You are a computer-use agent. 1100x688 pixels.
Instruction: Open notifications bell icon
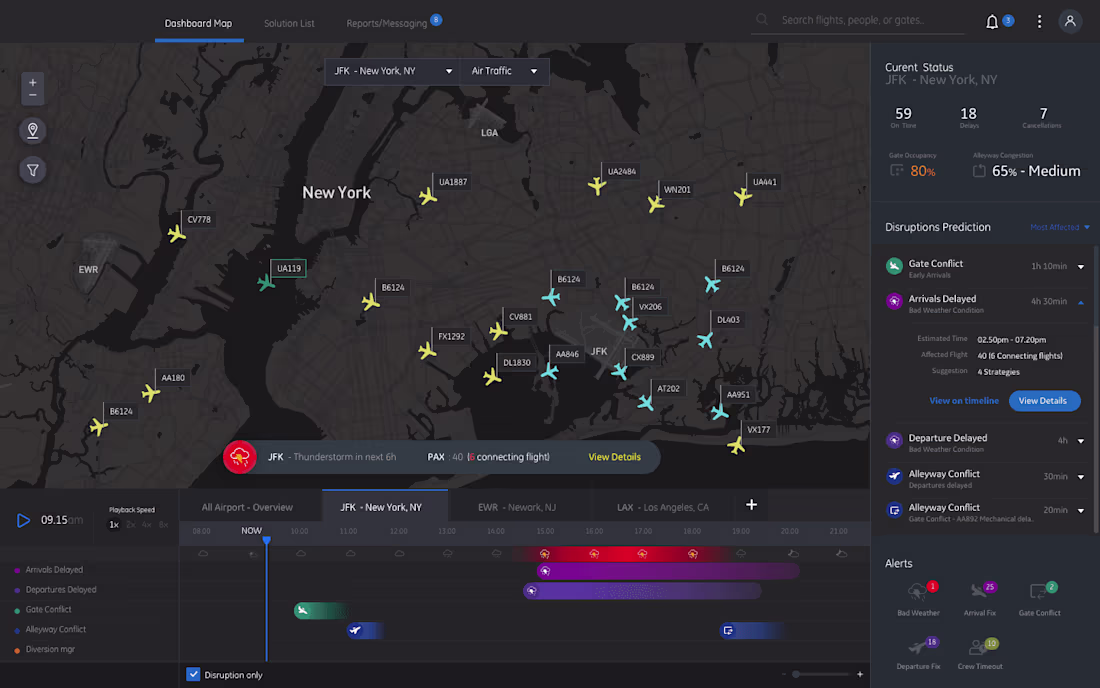click(992, 22)
